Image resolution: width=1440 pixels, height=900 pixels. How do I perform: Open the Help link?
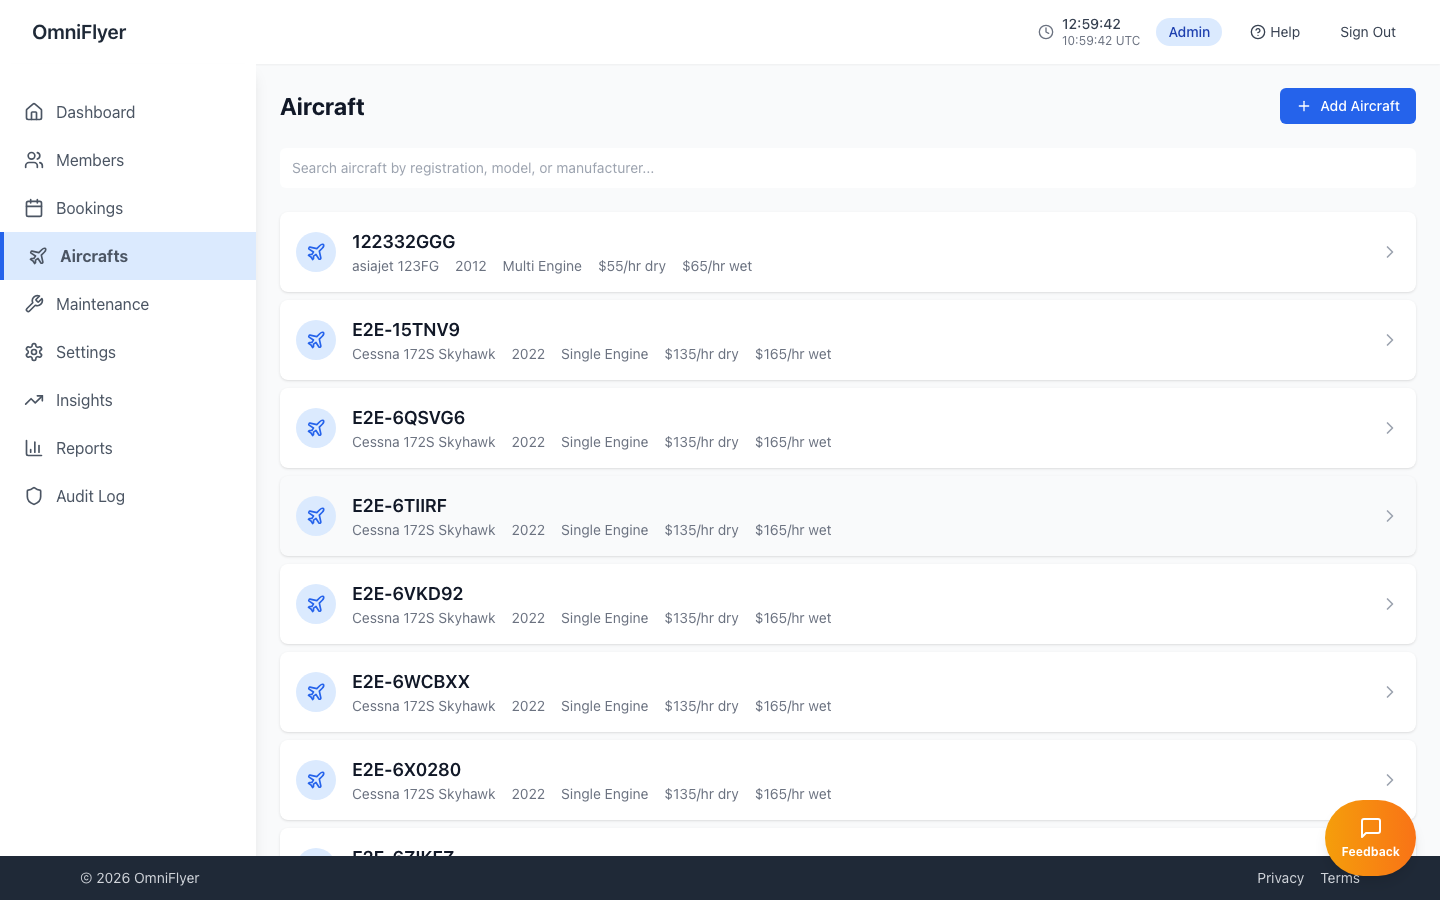[x=1275, y=32]
